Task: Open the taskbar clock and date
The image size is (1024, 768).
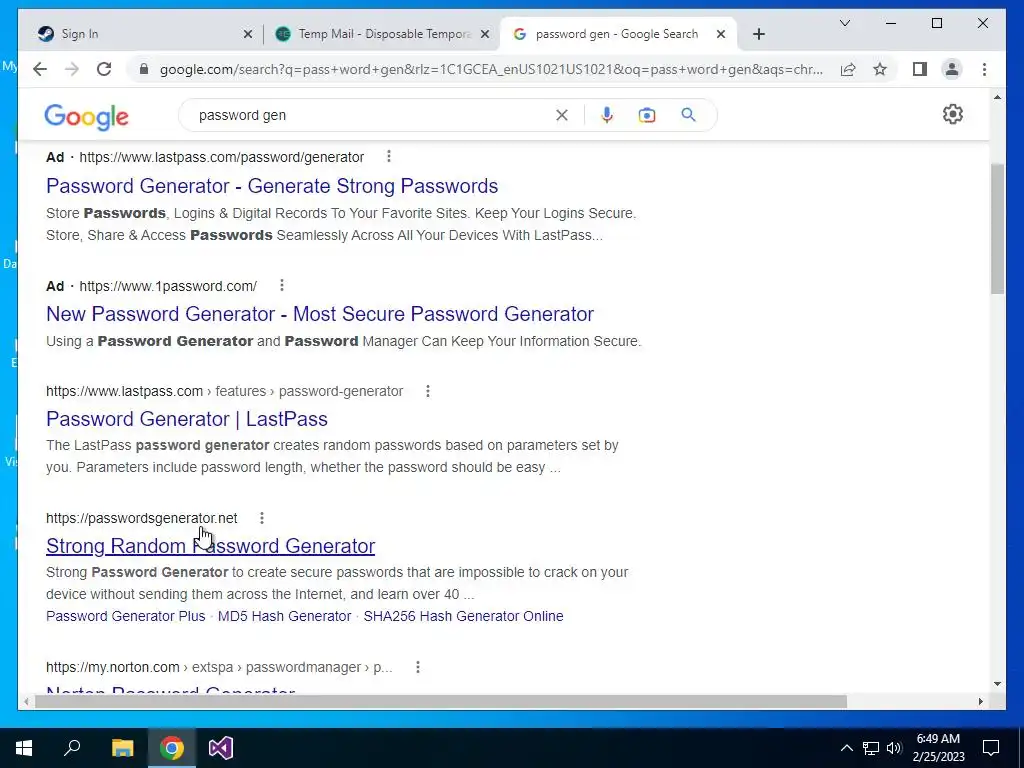Action: [x=938, y=748]
